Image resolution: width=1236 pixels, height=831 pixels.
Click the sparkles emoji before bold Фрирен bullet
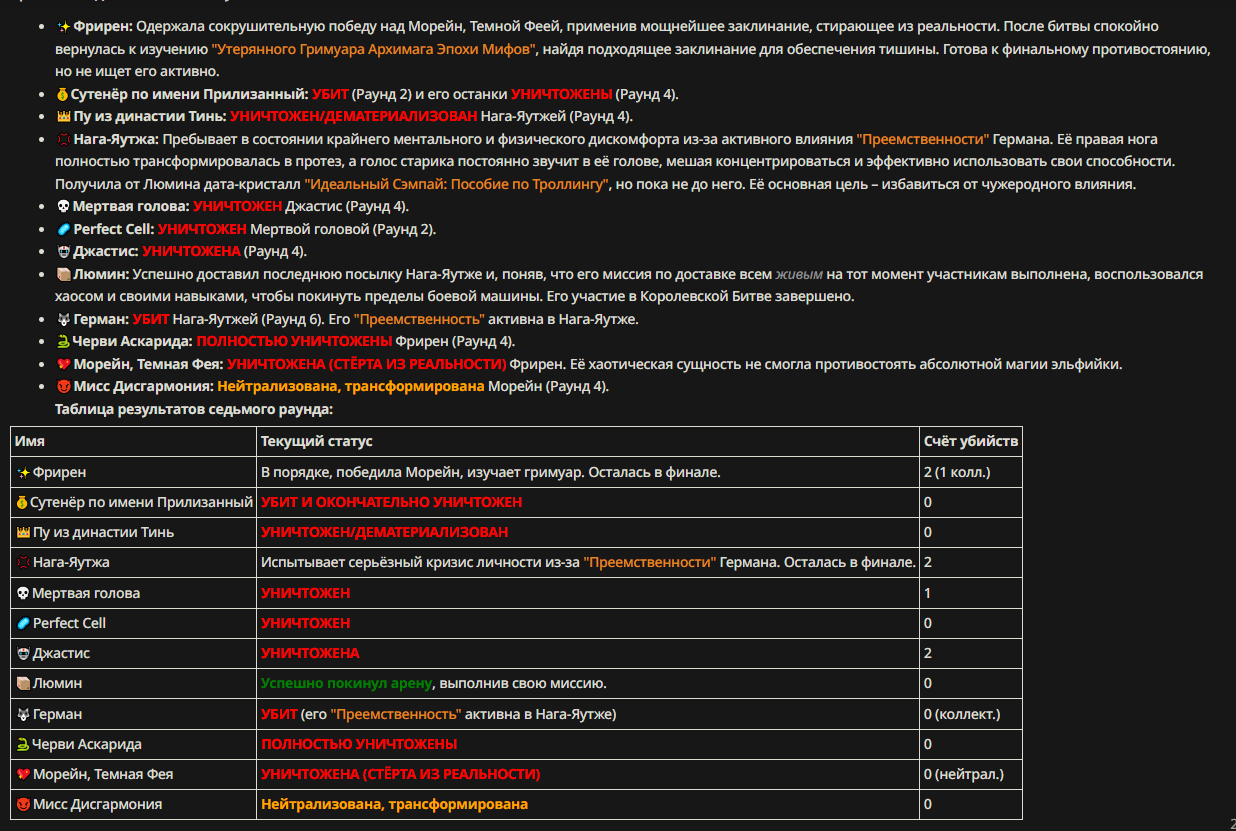point(62,26)
